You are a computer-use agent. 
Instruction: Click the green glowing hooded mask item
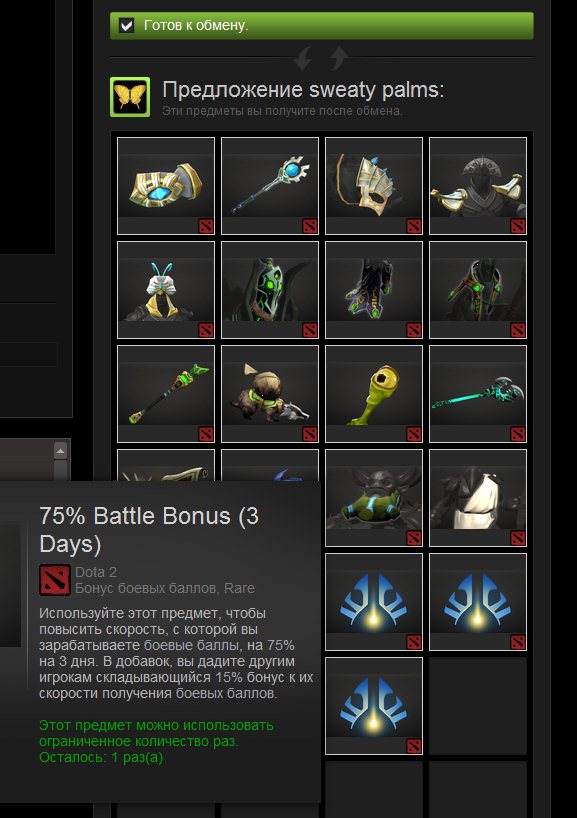click(x=270, y=290)
